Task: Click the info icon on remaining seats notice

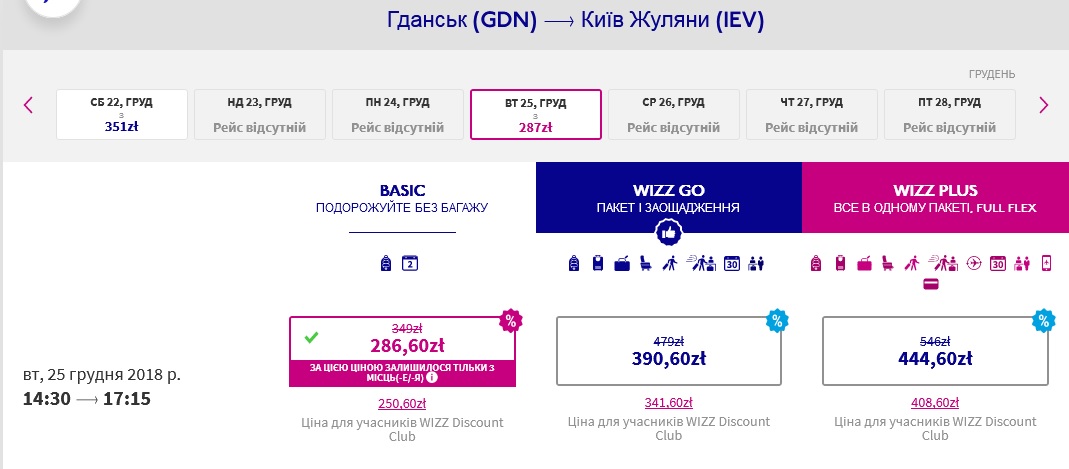Action: (432, 378)
